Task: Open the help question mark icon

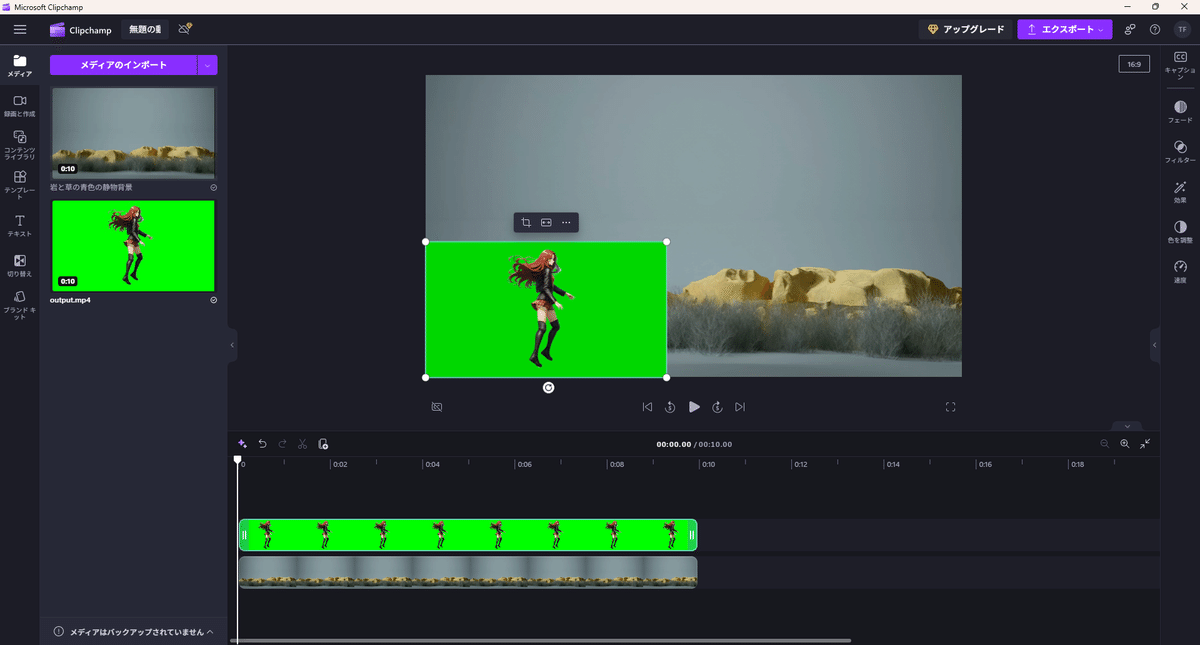Action: coord(1155,30)
